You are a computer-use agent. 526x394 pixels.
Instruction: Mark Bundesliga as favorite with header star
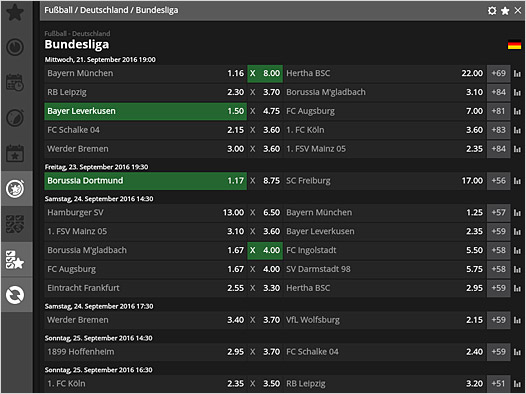(x=505, y=11)
